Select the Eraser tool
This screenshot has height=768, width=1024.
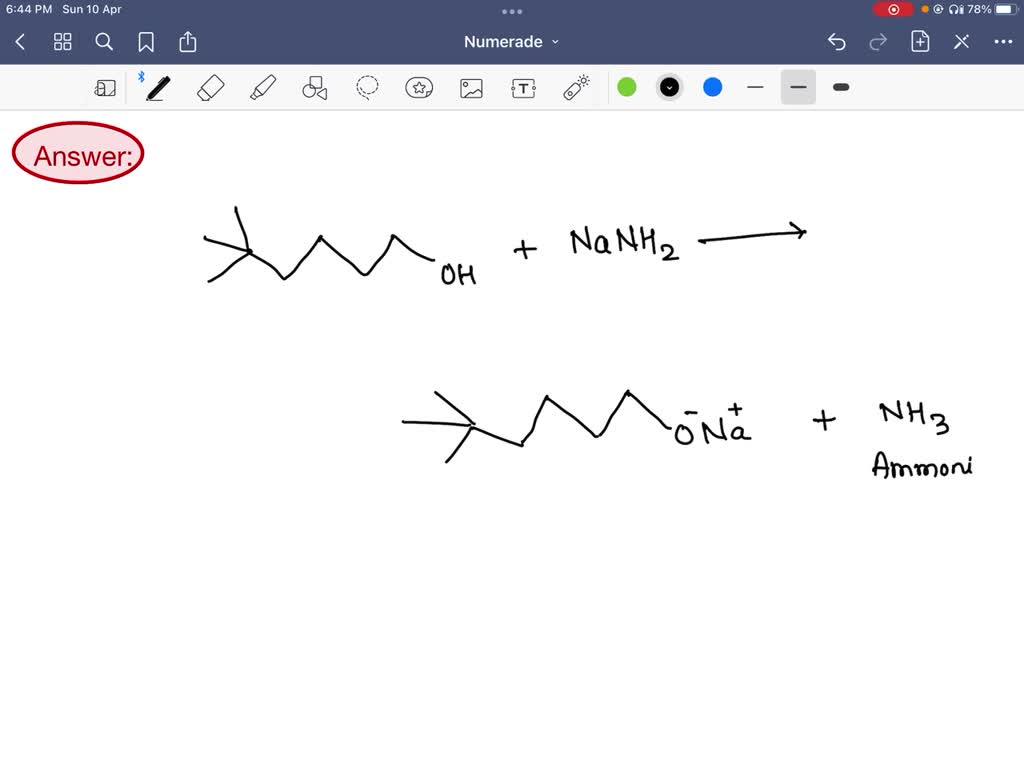pyautogui.click(x=210, y=87)
